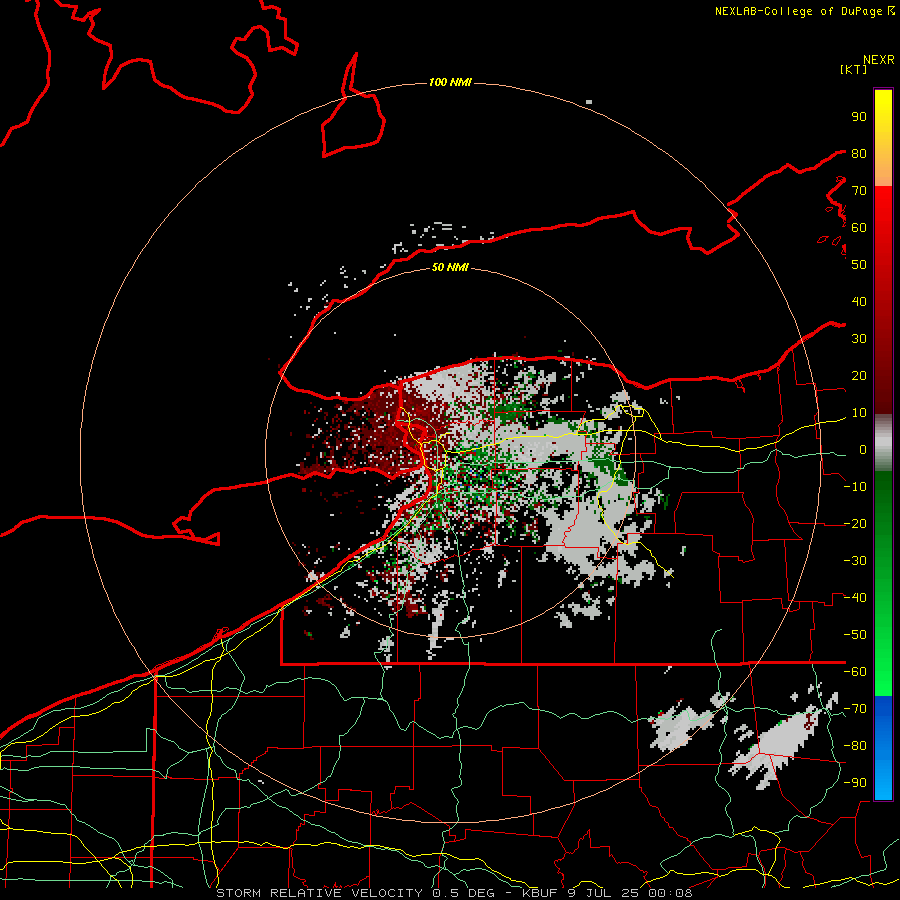Select the positive 40 scale value
Viewport: 900px width, 900px height.
click(x=859, y=302)
